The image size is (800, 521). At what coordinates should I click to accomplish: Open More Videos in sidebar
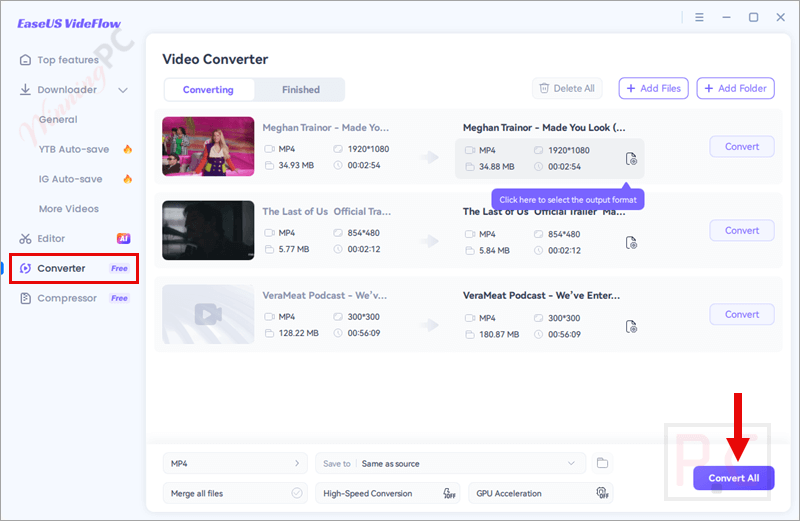69,209
